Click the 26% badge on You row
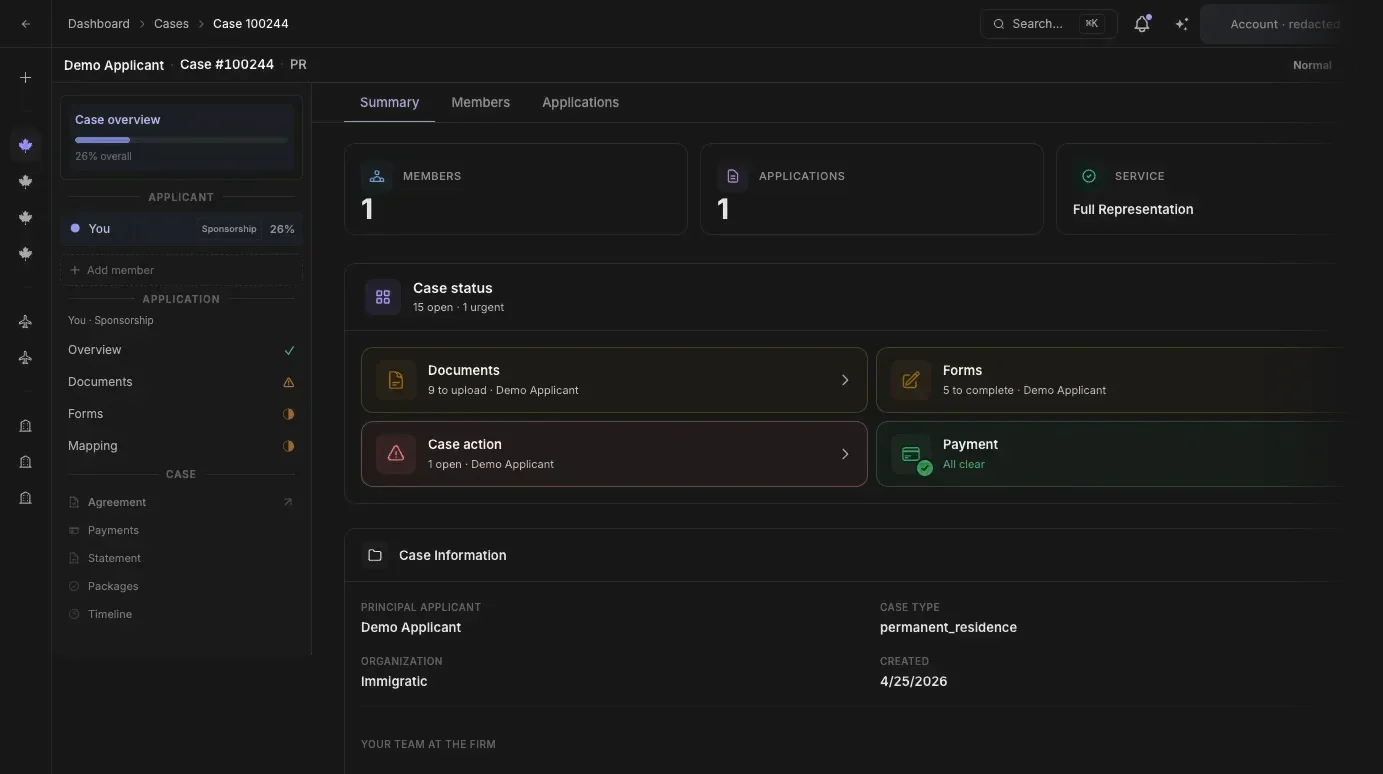Image resolution: width=1383 pixels, height=774 pixels. (282, 229)
